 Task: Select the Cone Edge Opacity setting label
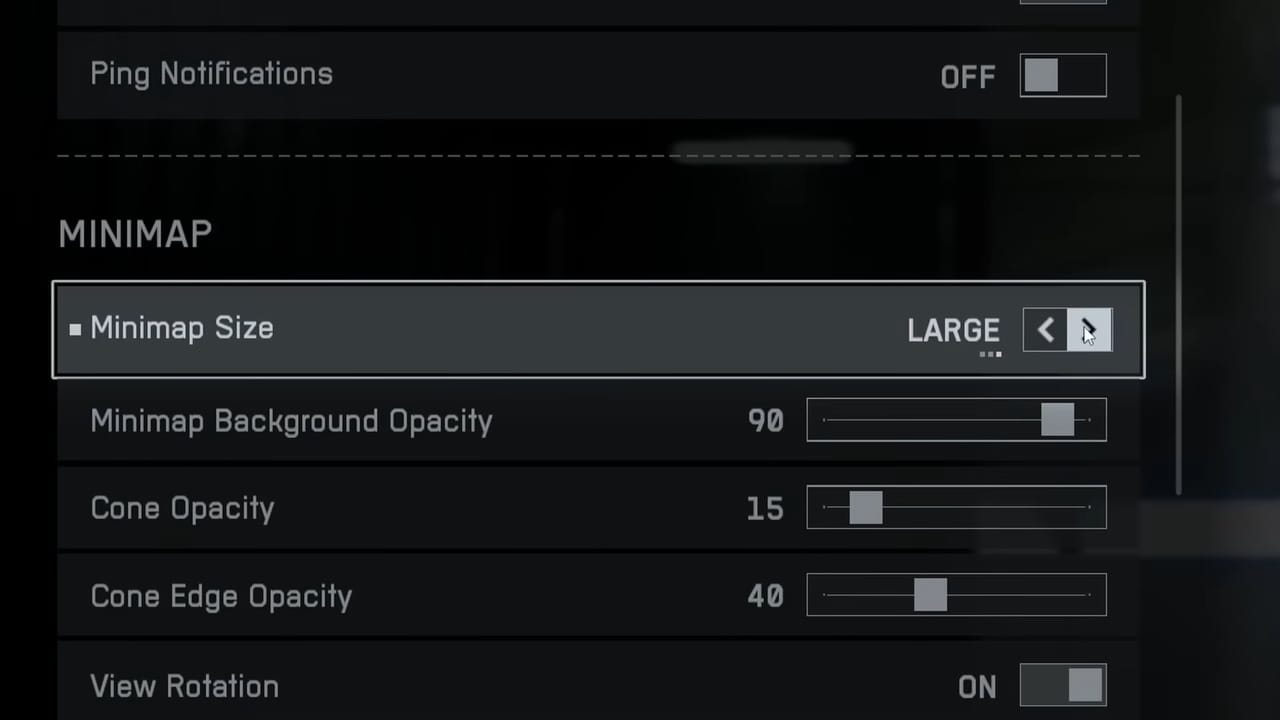point(221,596)
